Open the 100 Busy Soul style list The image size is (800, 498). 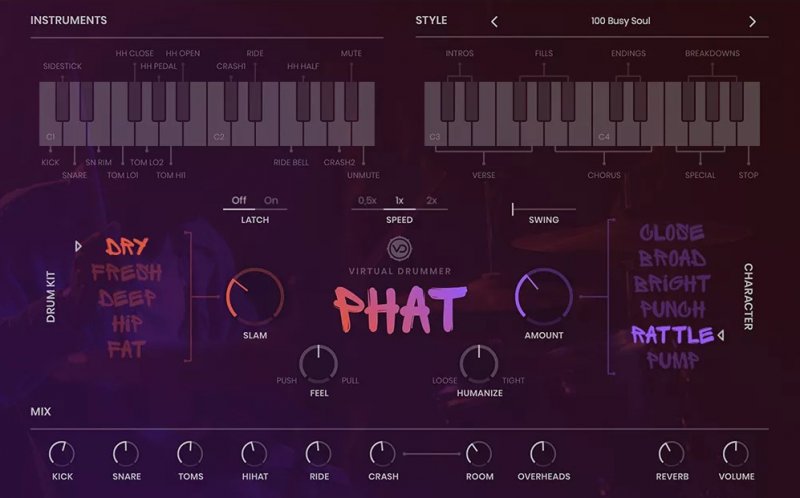(x=622, y=21)
